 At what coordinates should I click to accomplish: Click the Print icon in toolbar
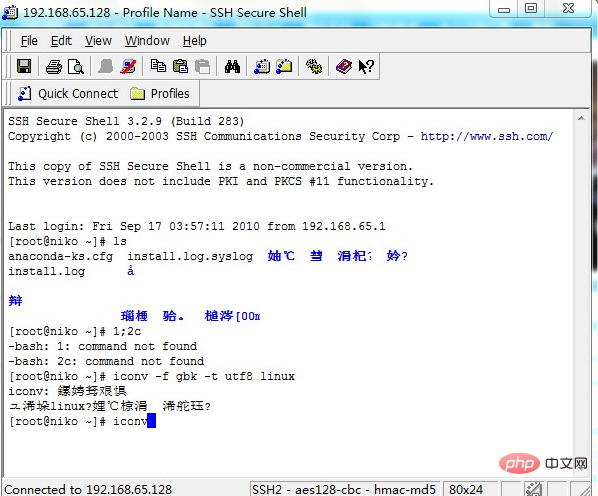point(54,67)
